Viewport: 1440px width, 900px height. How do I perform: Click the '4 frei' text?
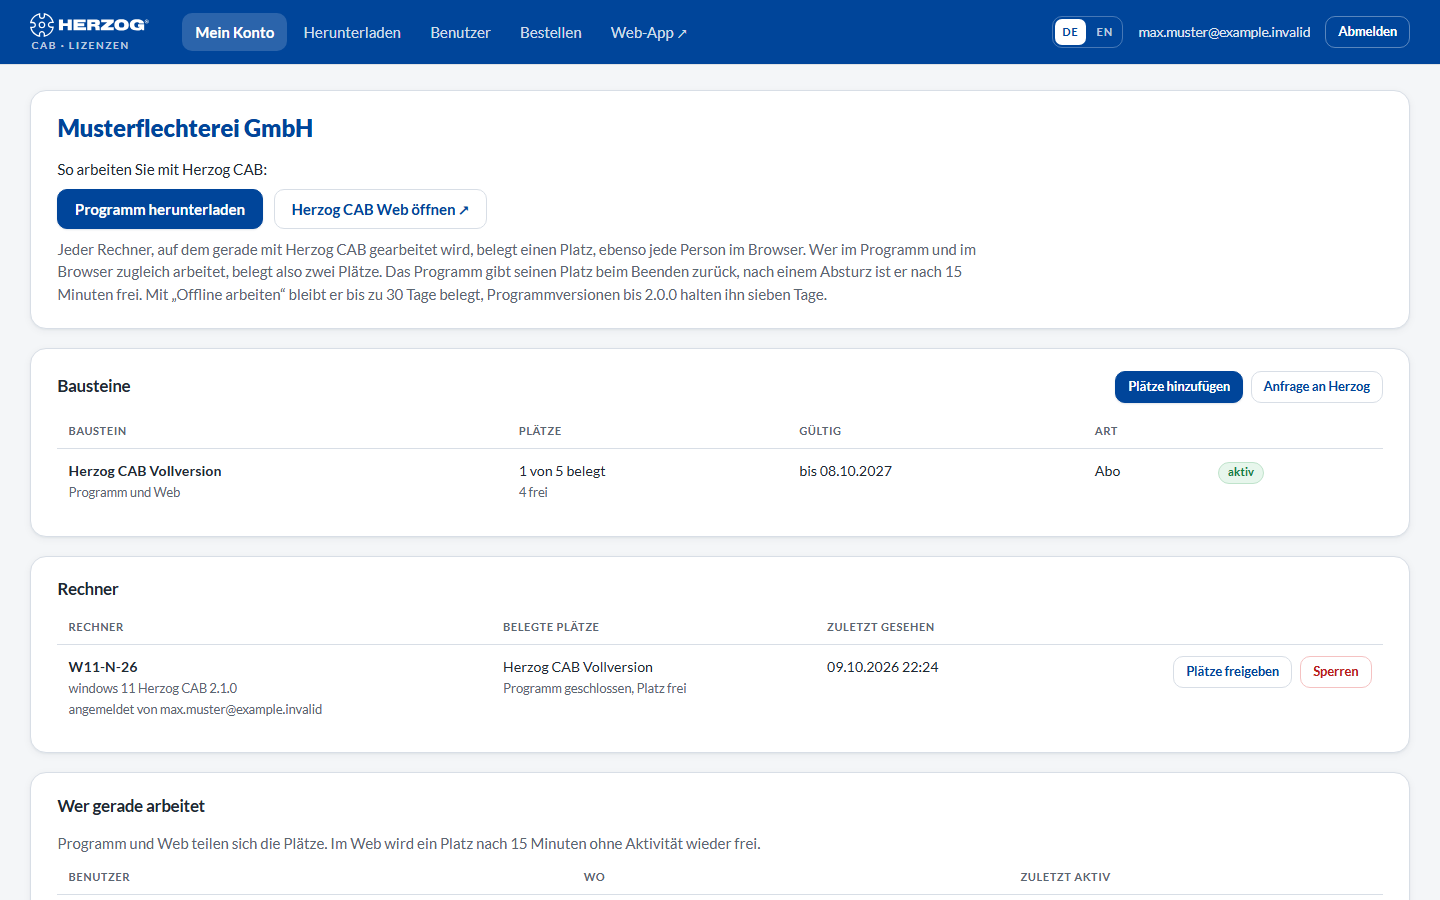click(x=533, y=492)
